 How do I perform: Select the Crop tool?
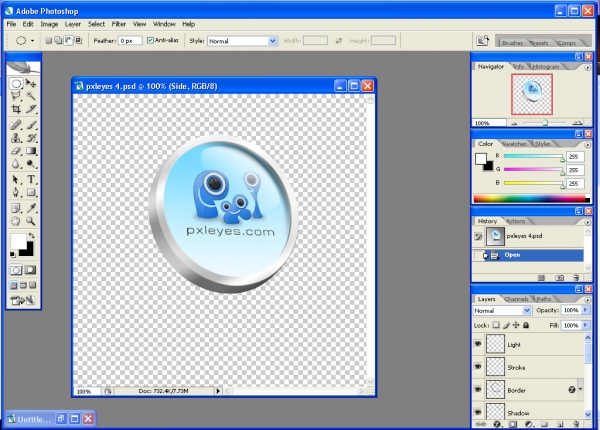click(16, 109)
